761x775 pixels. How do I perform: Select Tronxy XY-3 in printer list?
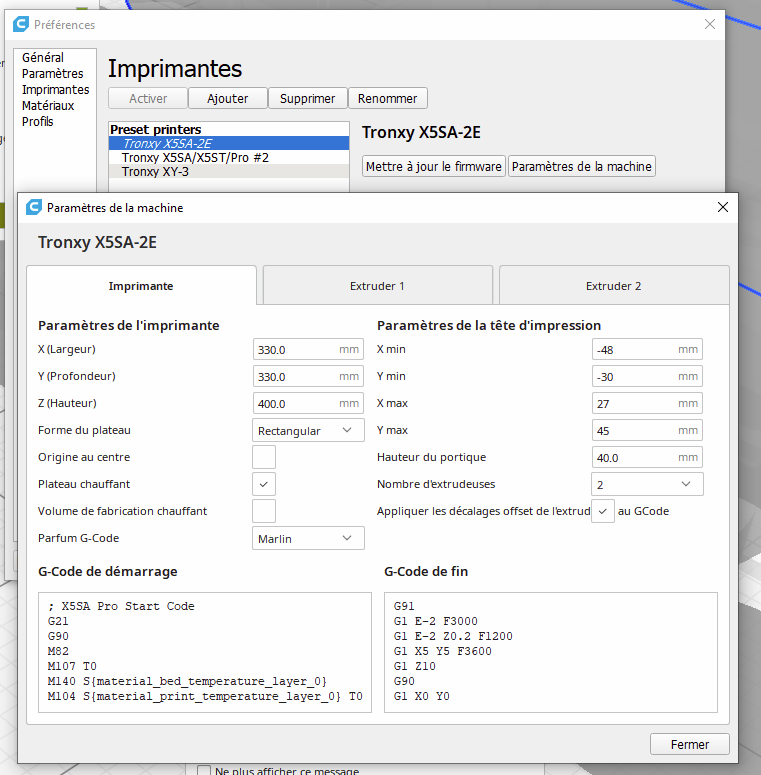229,172
